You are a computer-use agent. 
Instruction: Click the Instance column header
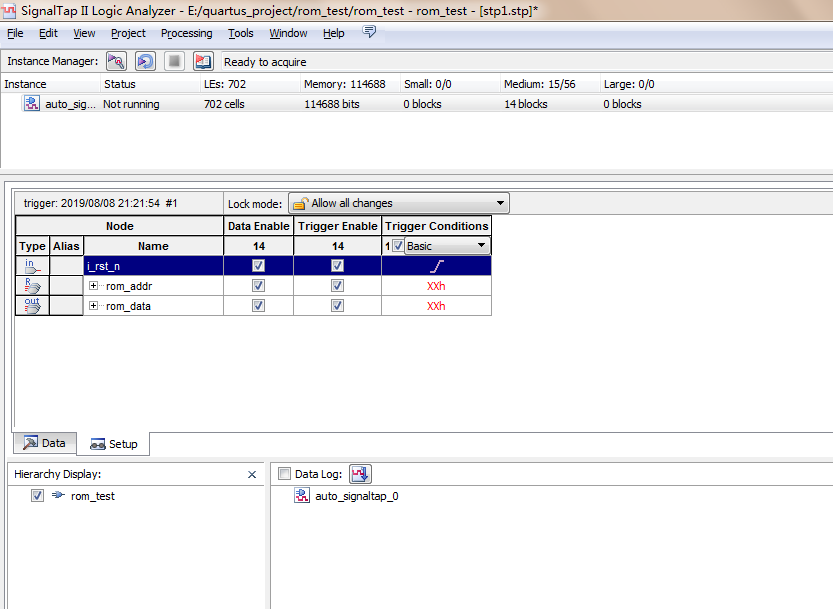tap(50, 84)
